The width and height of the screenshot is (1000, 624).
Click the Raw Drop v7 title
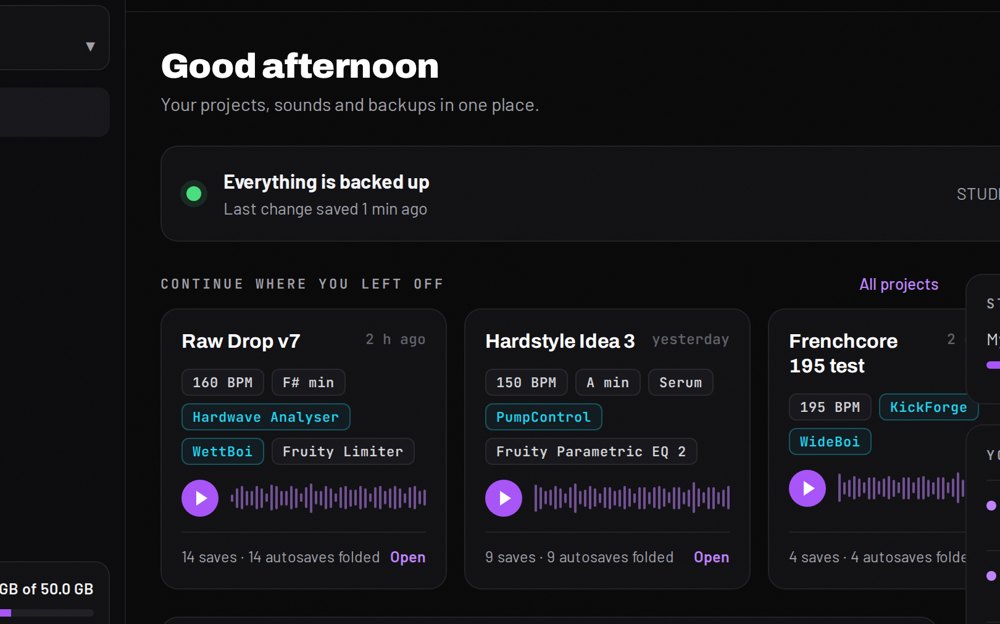click(240, 341)
